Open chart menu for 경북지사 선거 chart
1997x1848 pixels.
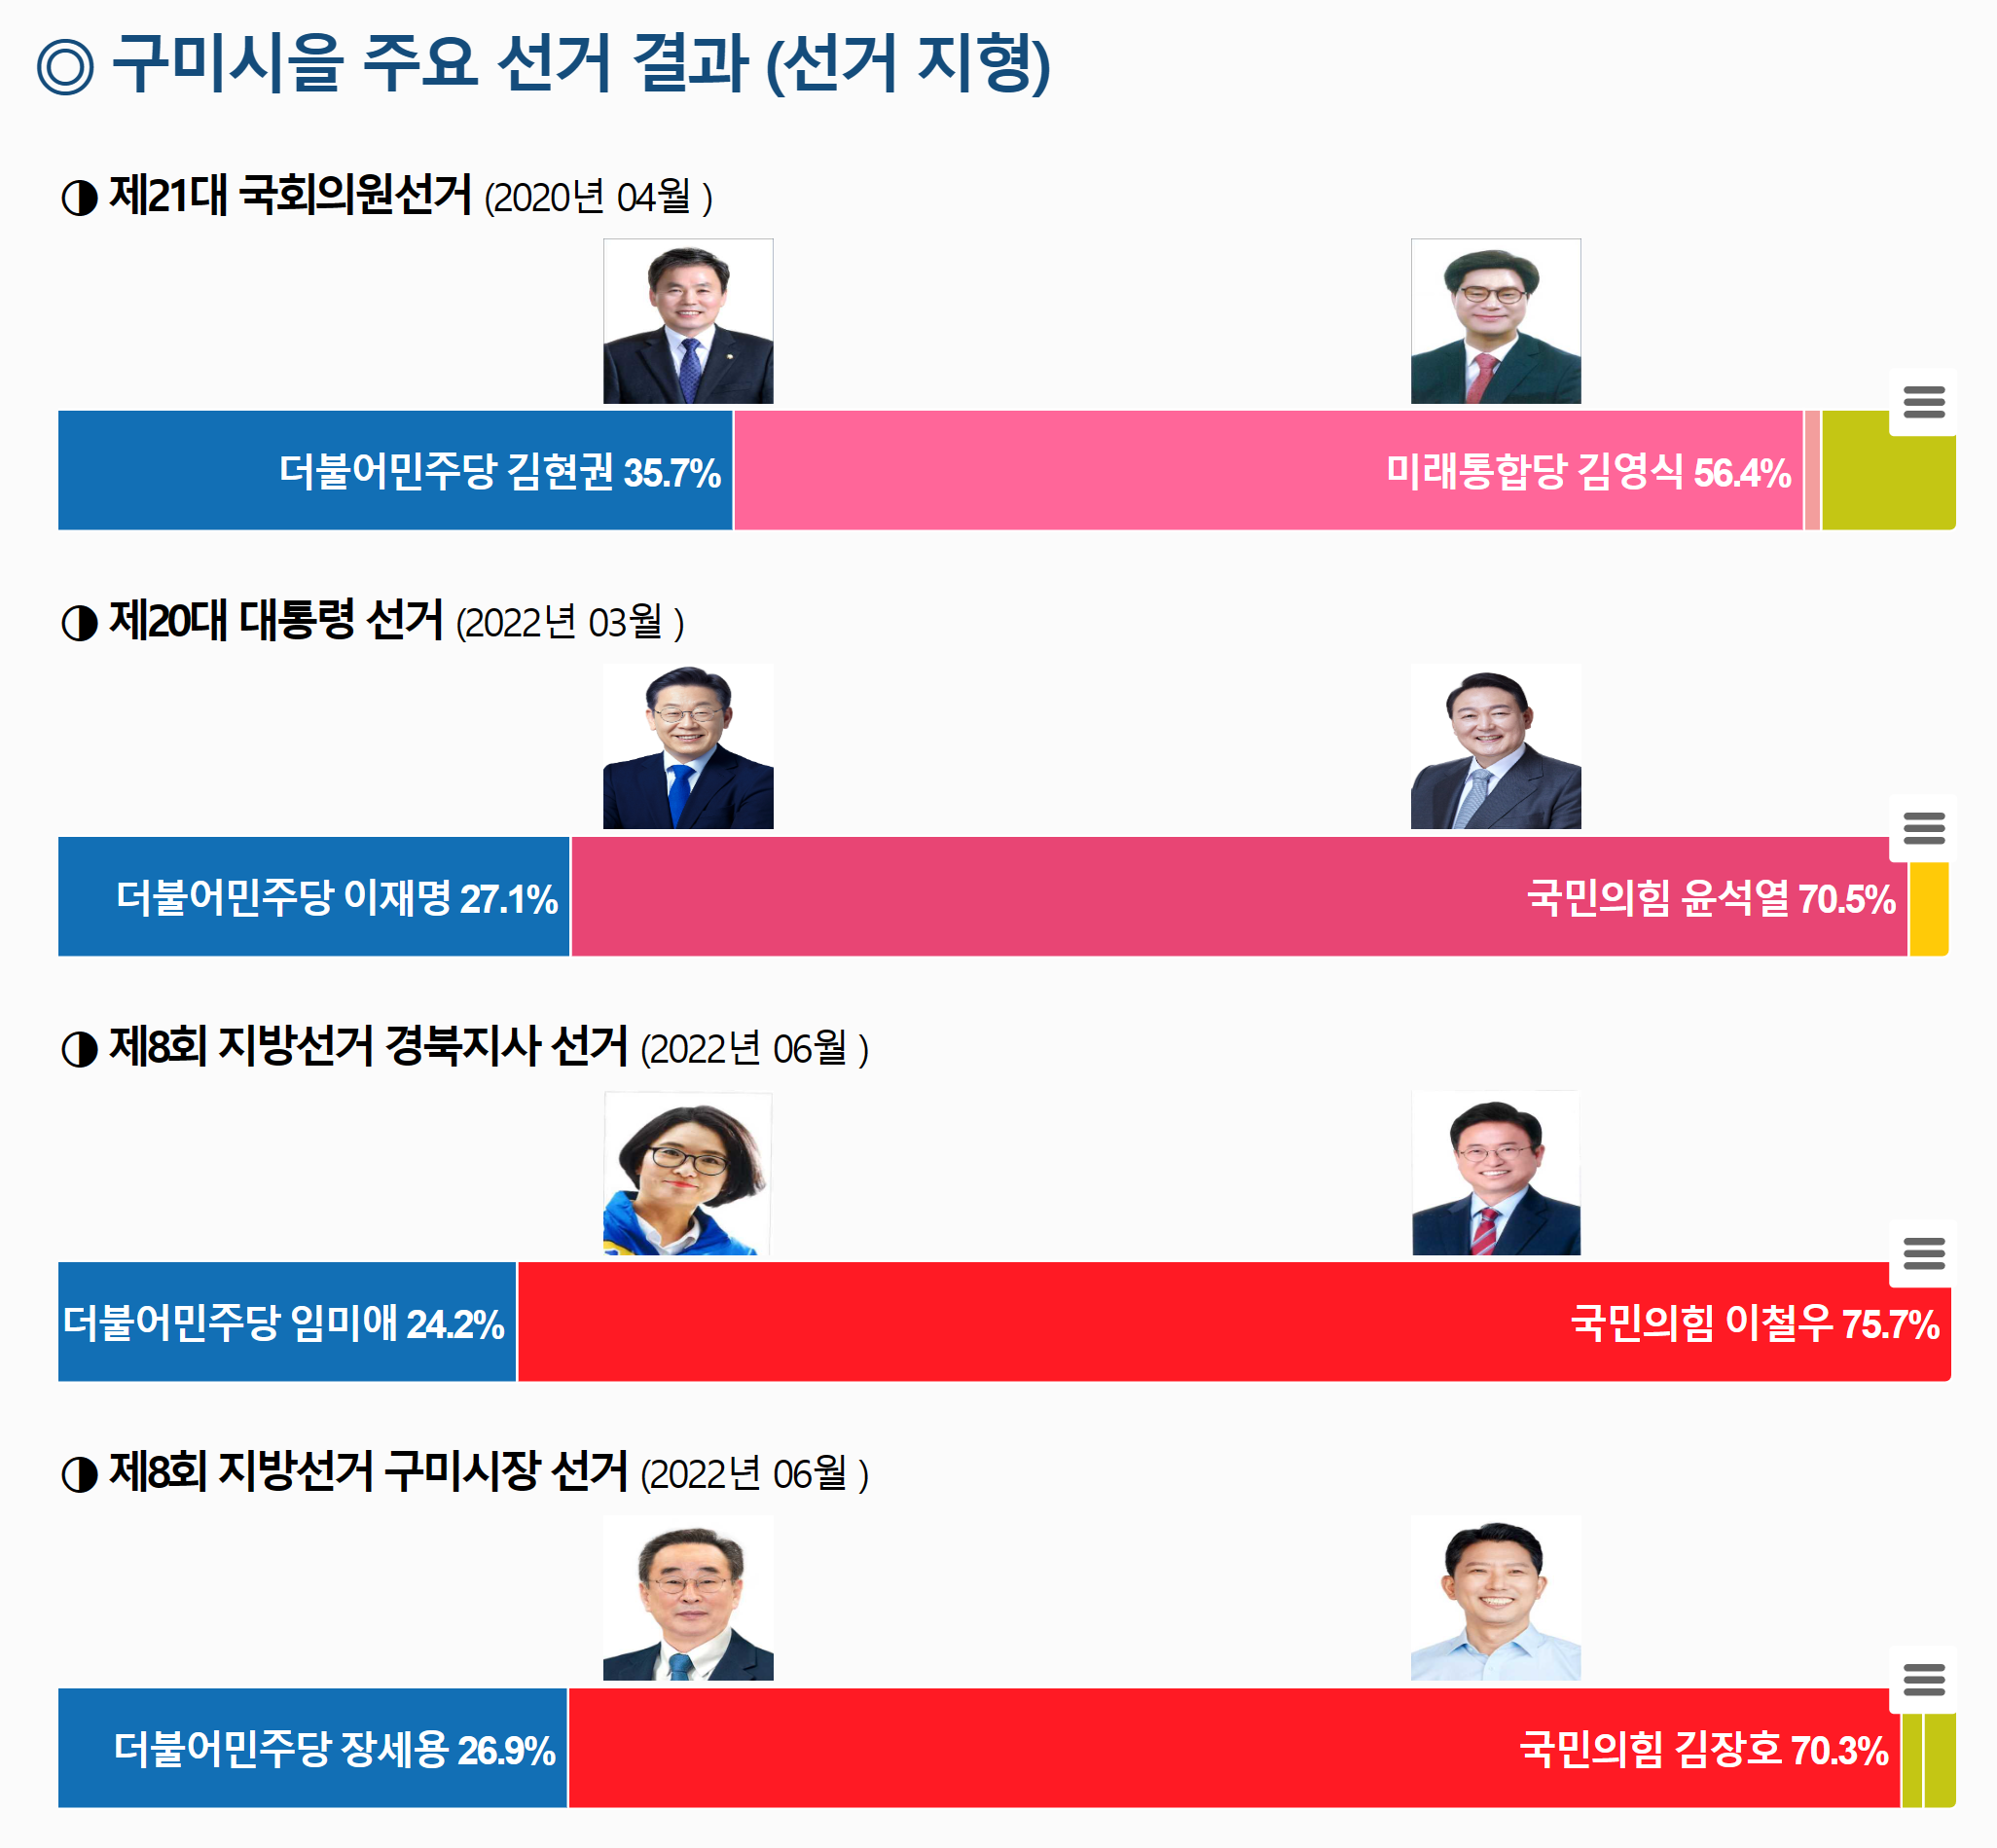[1922, 1253]
